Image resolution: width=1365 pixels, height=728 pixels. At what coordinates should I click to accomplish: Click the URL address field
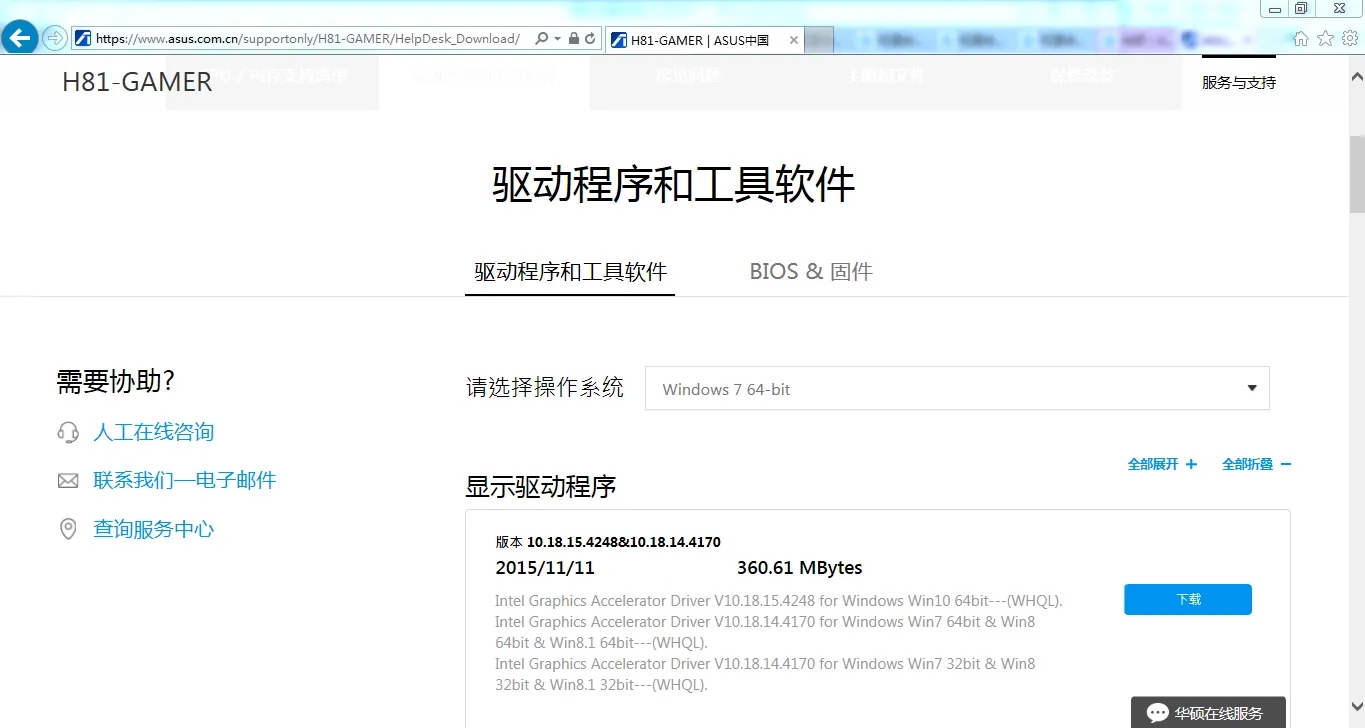coord(307,39)
